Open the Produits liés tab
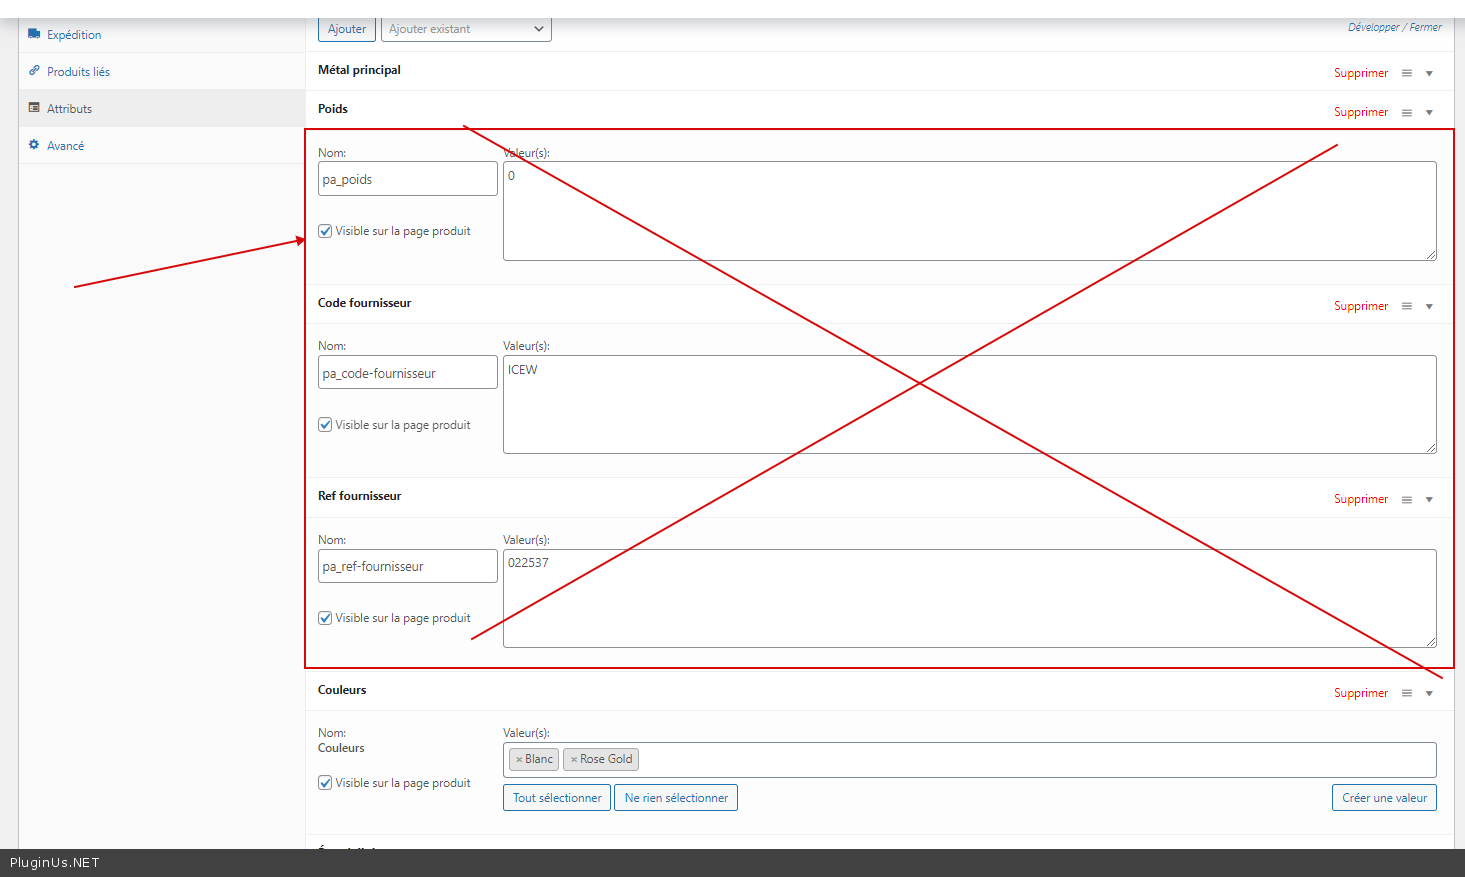The width and height of the screenshot is (1465, 877). 78,72
